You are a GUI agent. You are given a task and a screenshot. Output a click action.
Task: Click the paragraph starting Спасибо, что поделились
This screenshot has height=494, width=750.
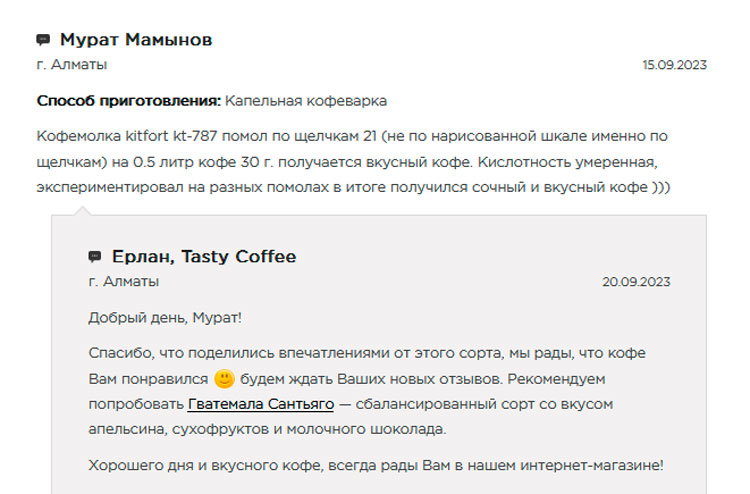pos(367,391)
